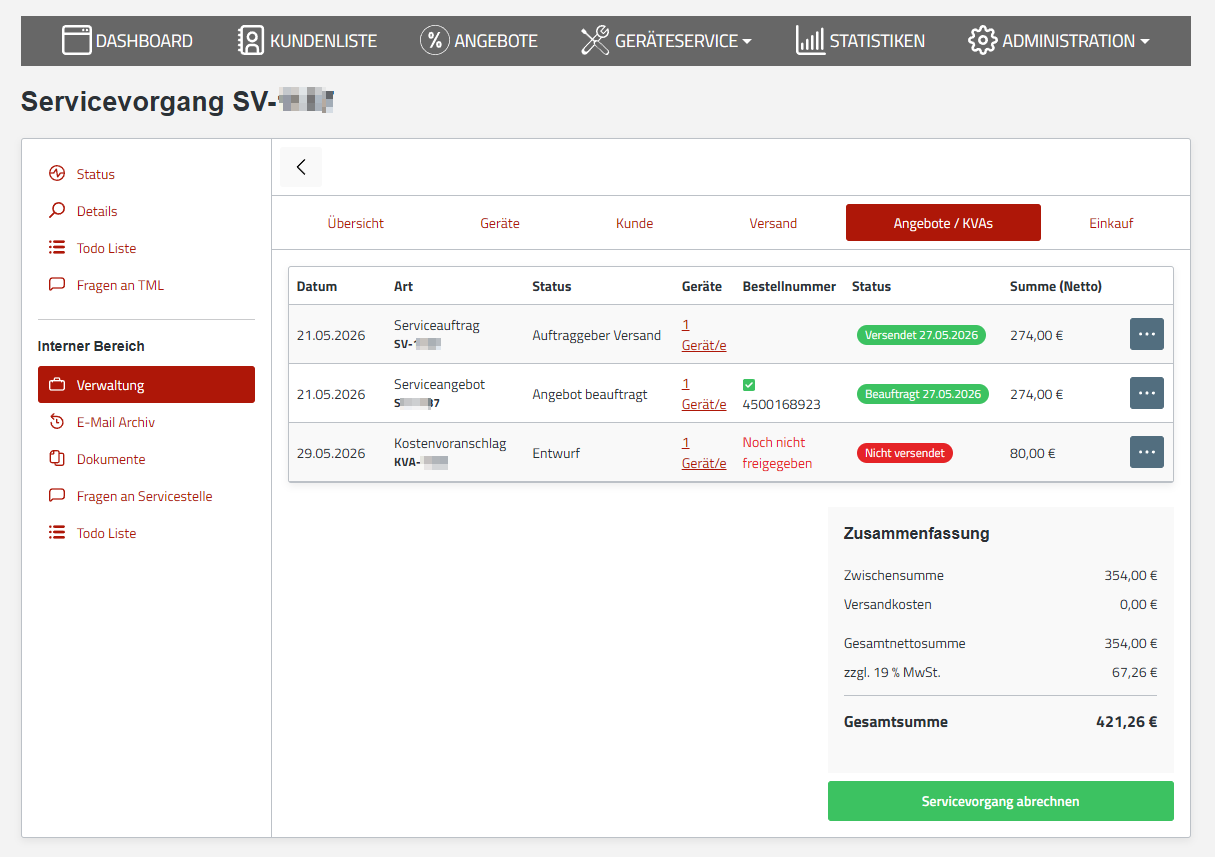Click the Dashboard window icon
The image size is (1215, 857).
(77, 41)
